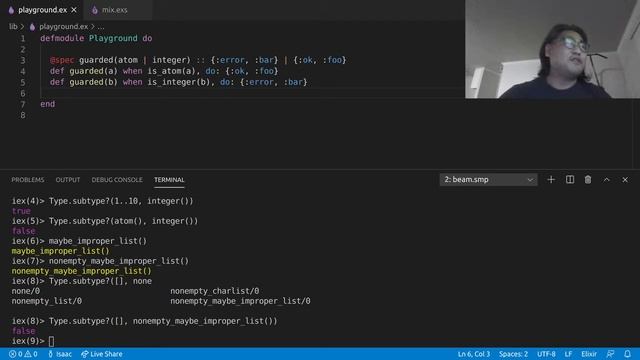640x360 pixels.
Task: Open the terminal selector dropdown showing beam.smp
Action: coord(488,180)
